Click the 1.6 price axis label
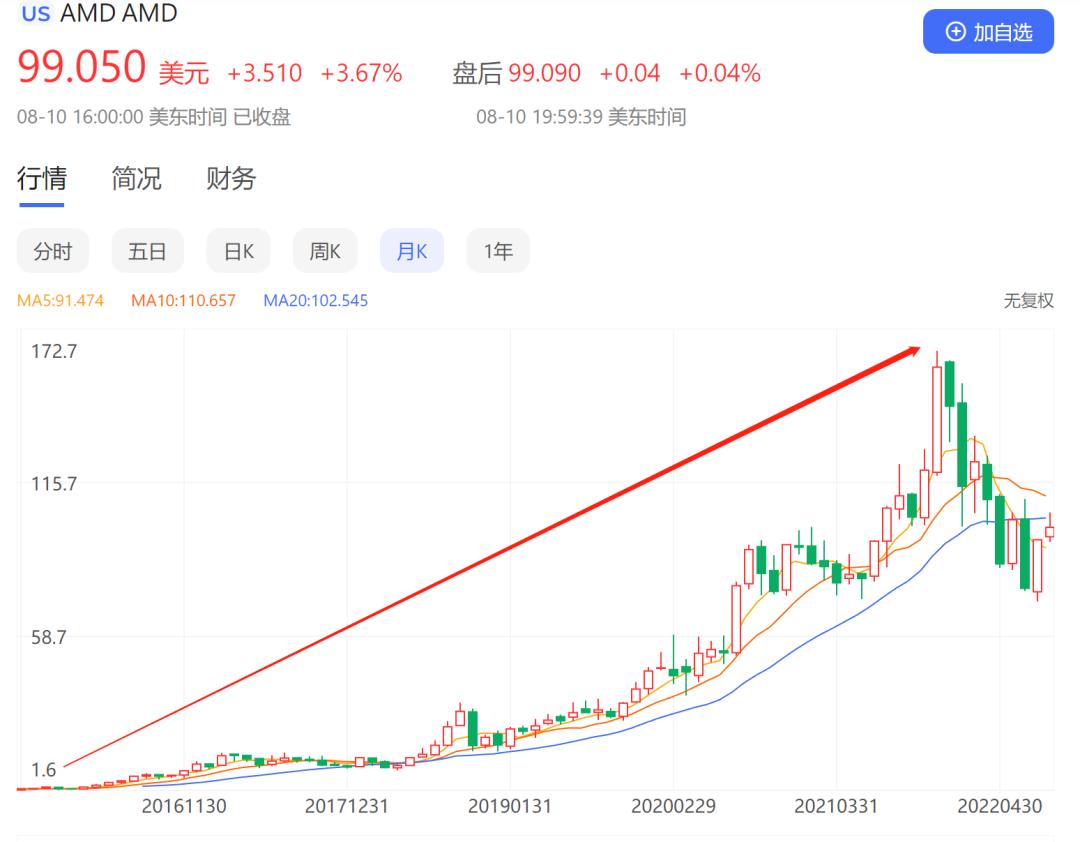Screen dimensions: 1080x842 point(44,770)
